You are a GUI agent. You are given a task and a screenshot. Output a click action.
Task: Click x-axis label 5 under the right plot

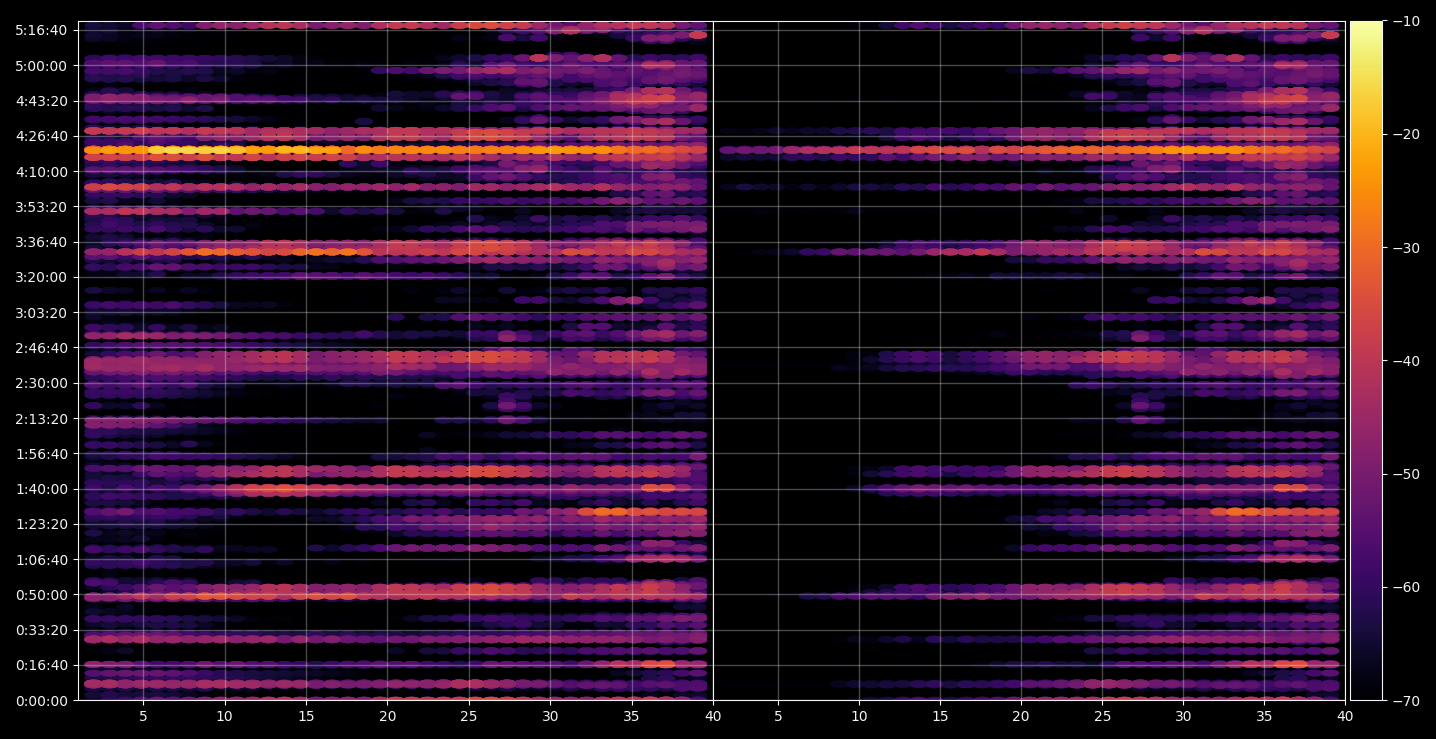click(x=777, y=716)
